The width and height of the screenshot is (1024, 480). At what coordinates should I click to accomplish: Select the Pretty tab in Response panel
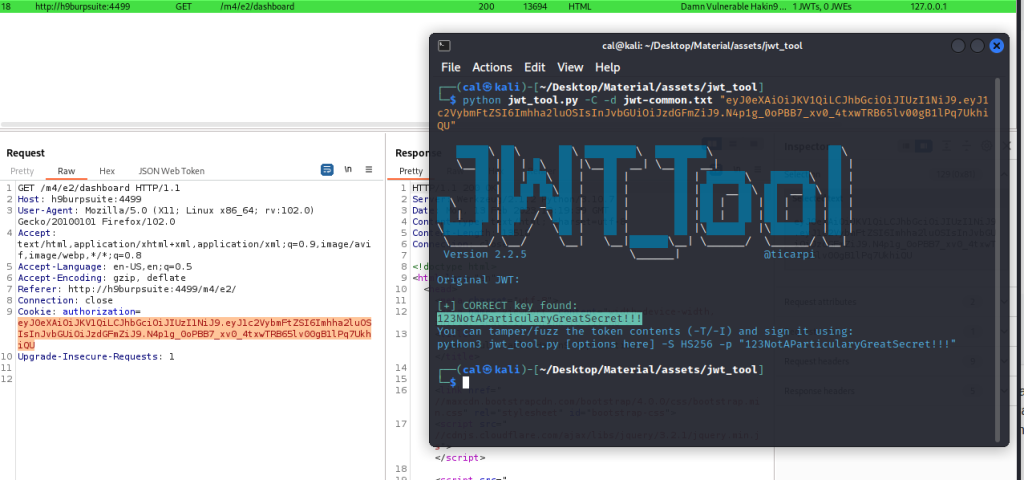pos(411,171)
